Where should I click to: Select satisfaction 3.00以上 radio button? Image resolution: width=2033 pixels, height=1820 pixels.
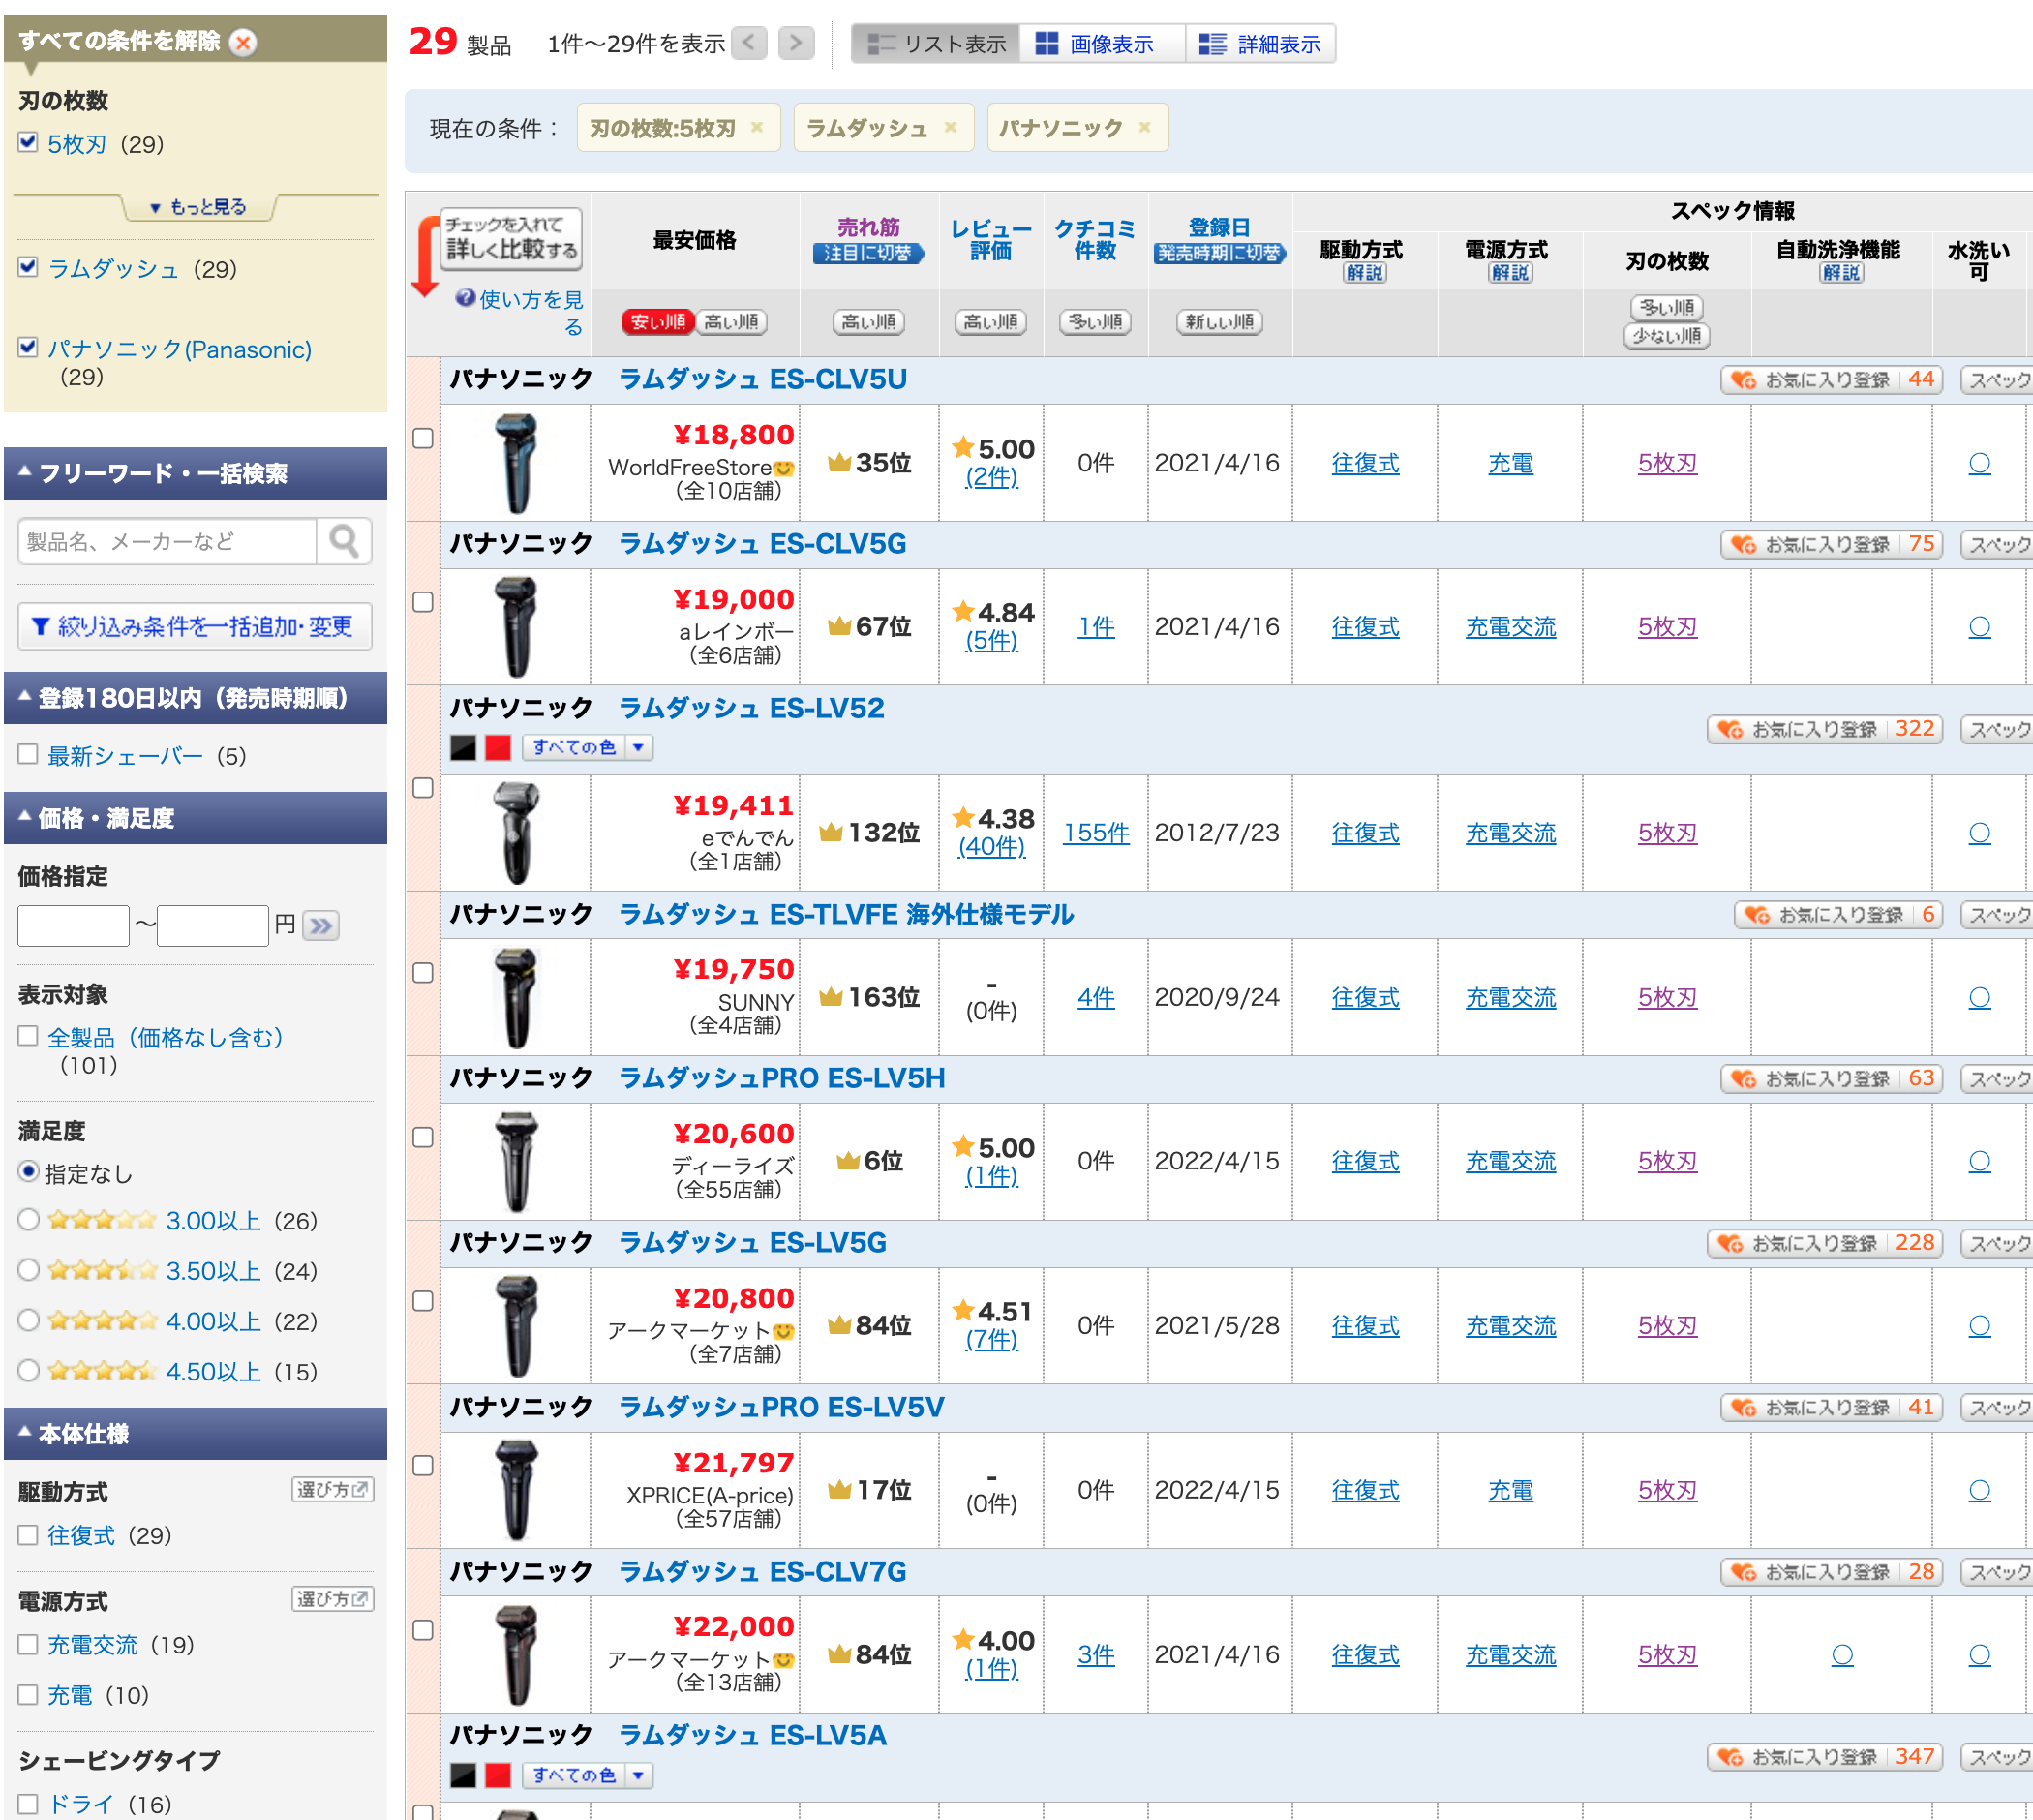point(29,1219)
